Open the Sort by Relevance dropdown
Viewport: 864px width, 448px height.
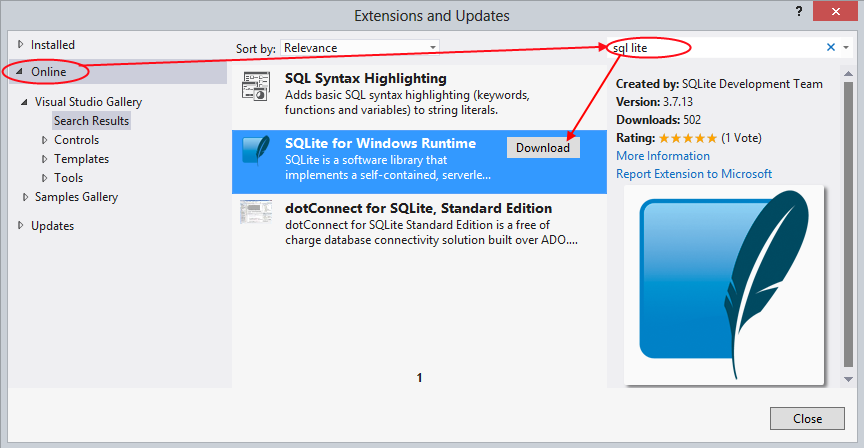coord(359,47)
